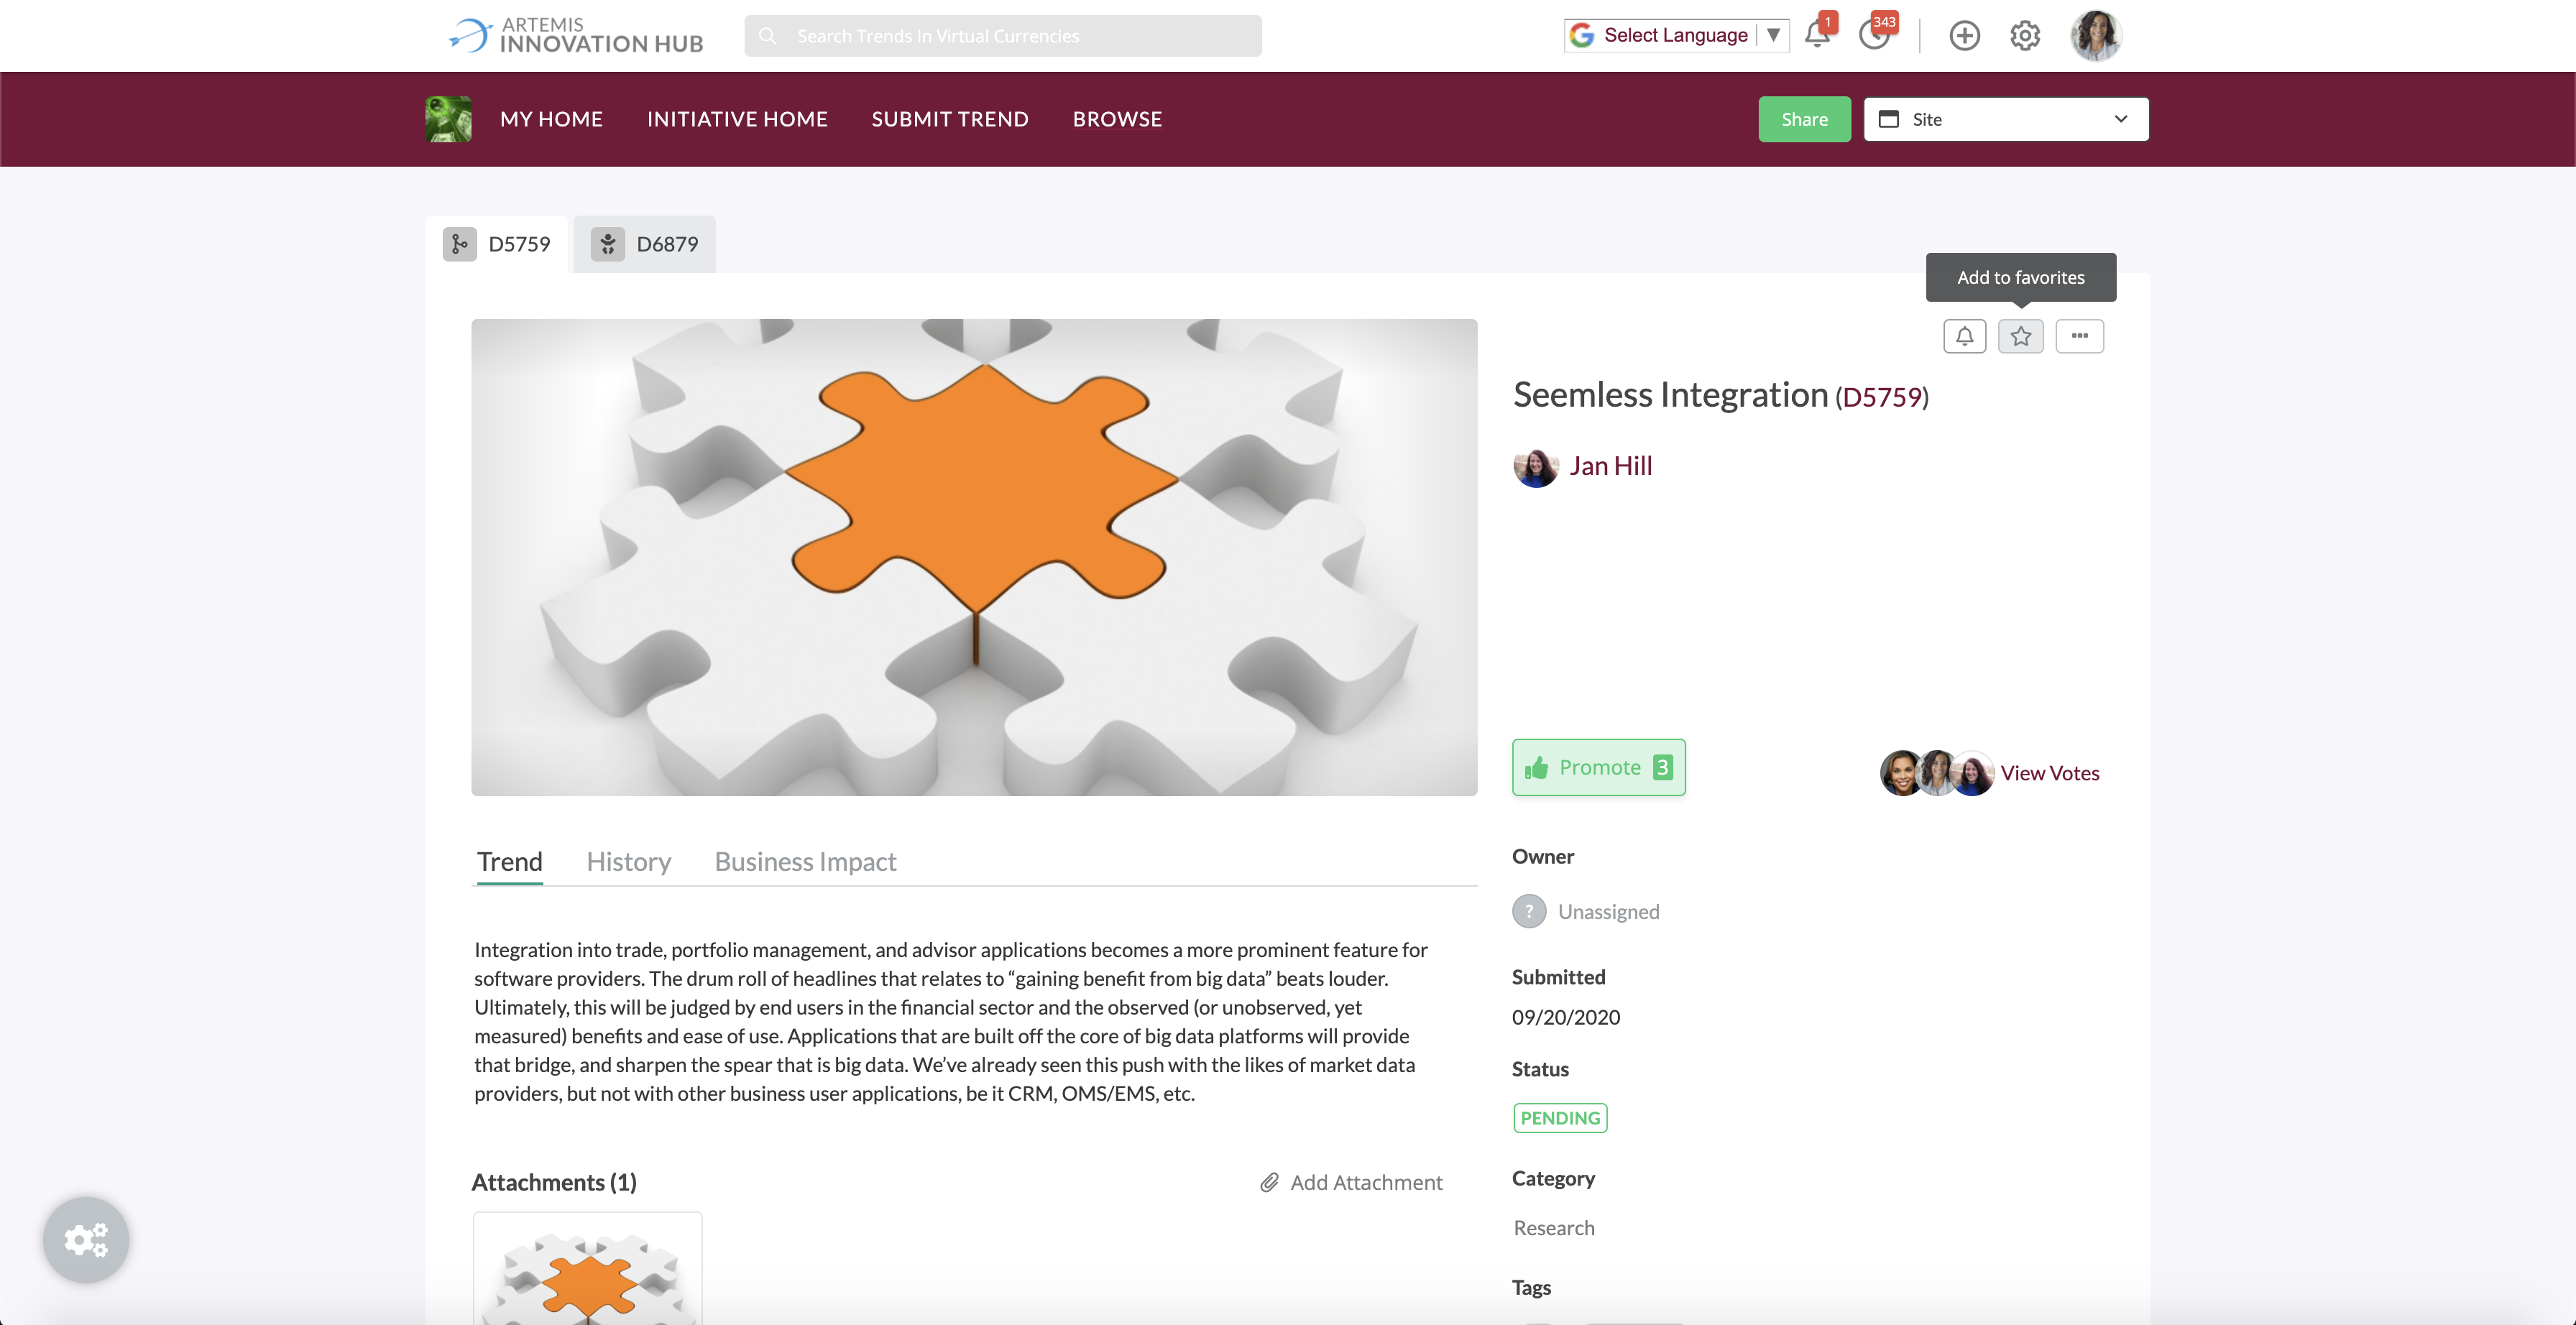Viewport: 2576px width, 1325px height.
Task: Toggle the Add to favorites star
Action: pyautogui.click(x=2021, y=336)
